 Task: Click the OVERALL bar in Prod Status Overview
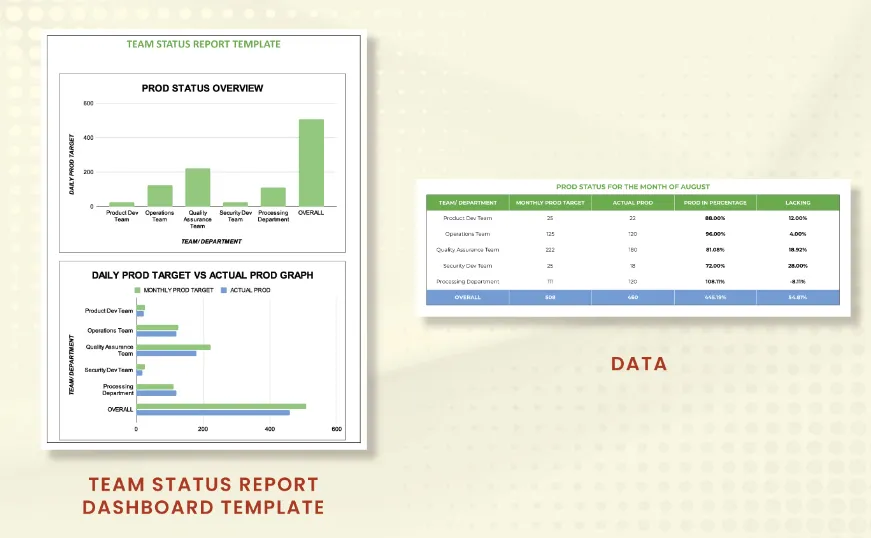pos(311,163)
